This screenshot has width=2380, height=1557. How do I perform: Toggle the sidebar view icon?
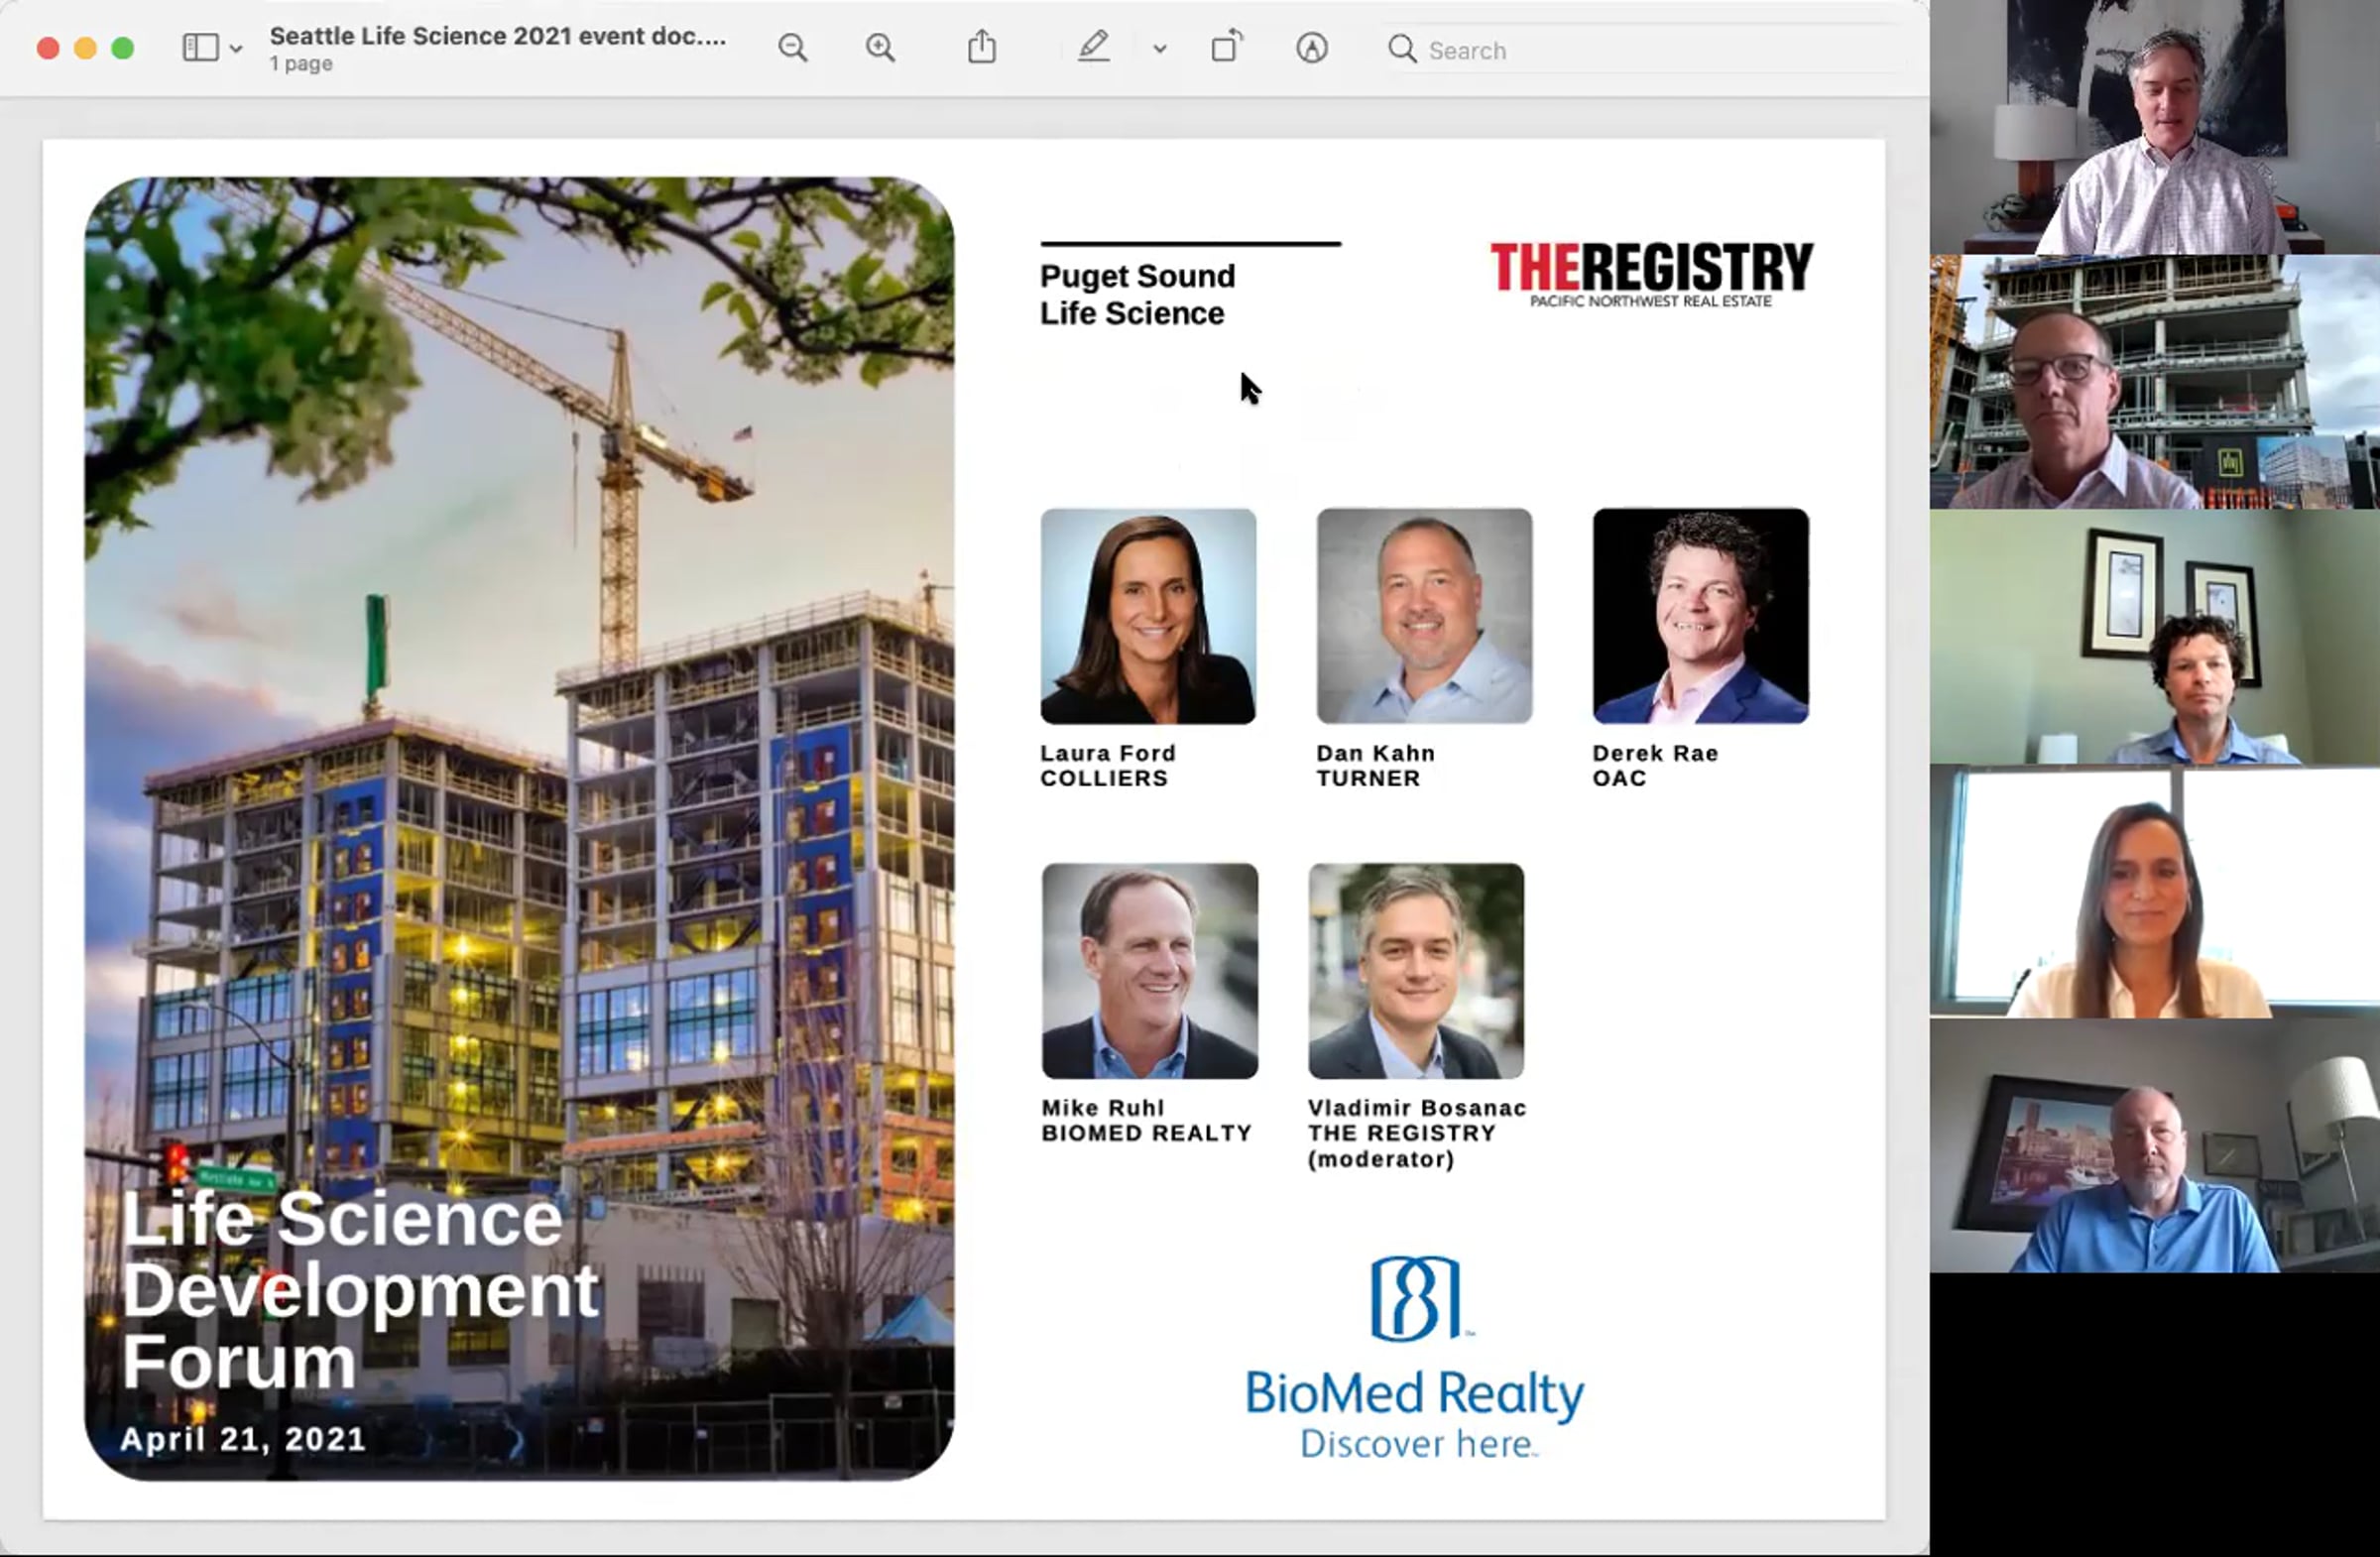[x=200, y=47]
